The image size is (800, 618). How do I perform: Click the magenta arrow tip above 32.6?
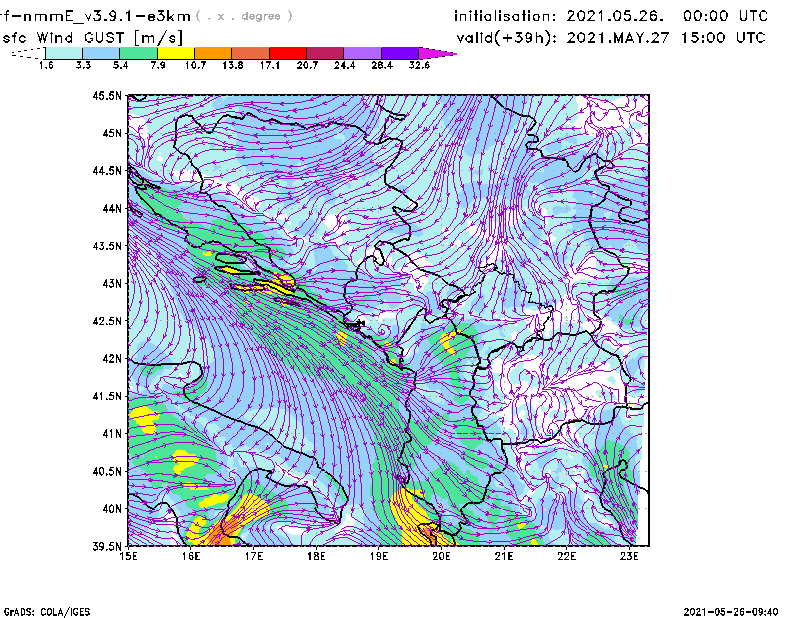tap(437, 53)
